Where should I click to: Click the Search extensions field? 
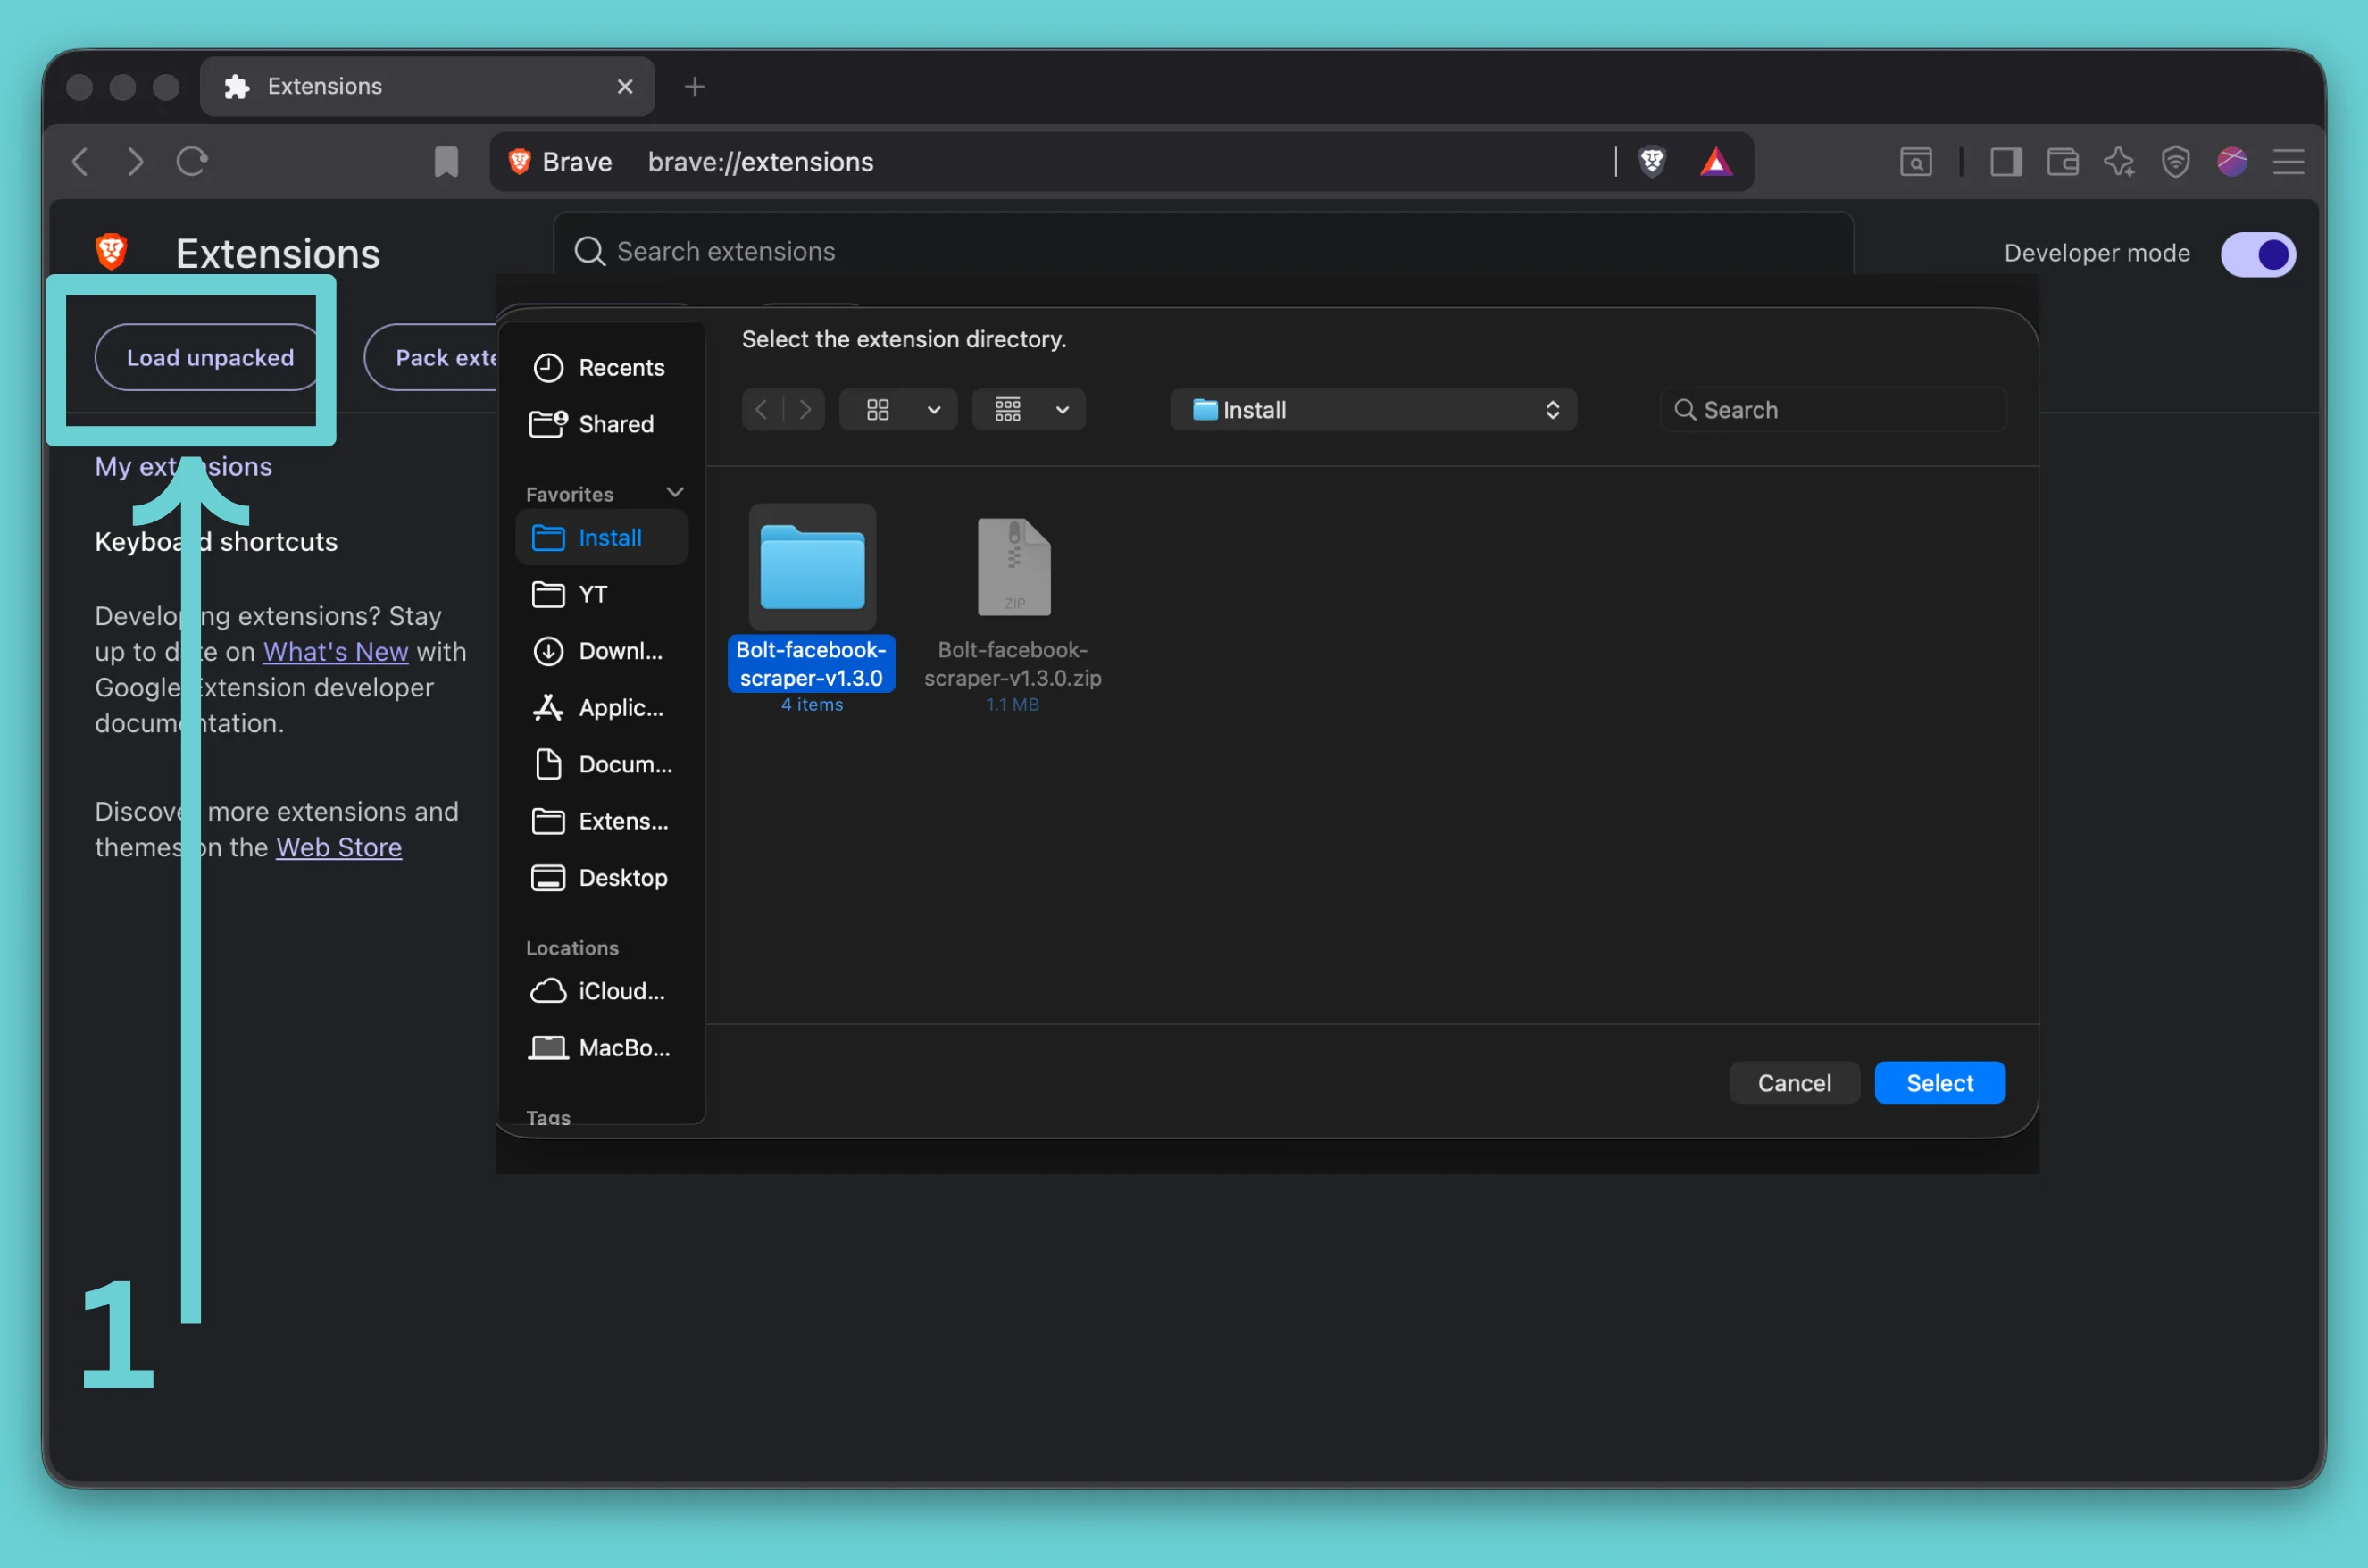[x=1203, y=251]
